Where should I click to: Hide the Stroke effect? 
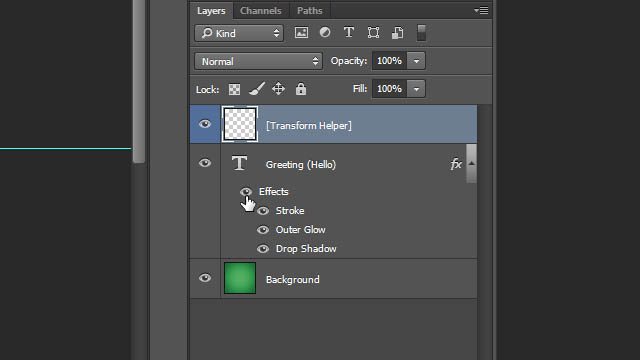263,211
